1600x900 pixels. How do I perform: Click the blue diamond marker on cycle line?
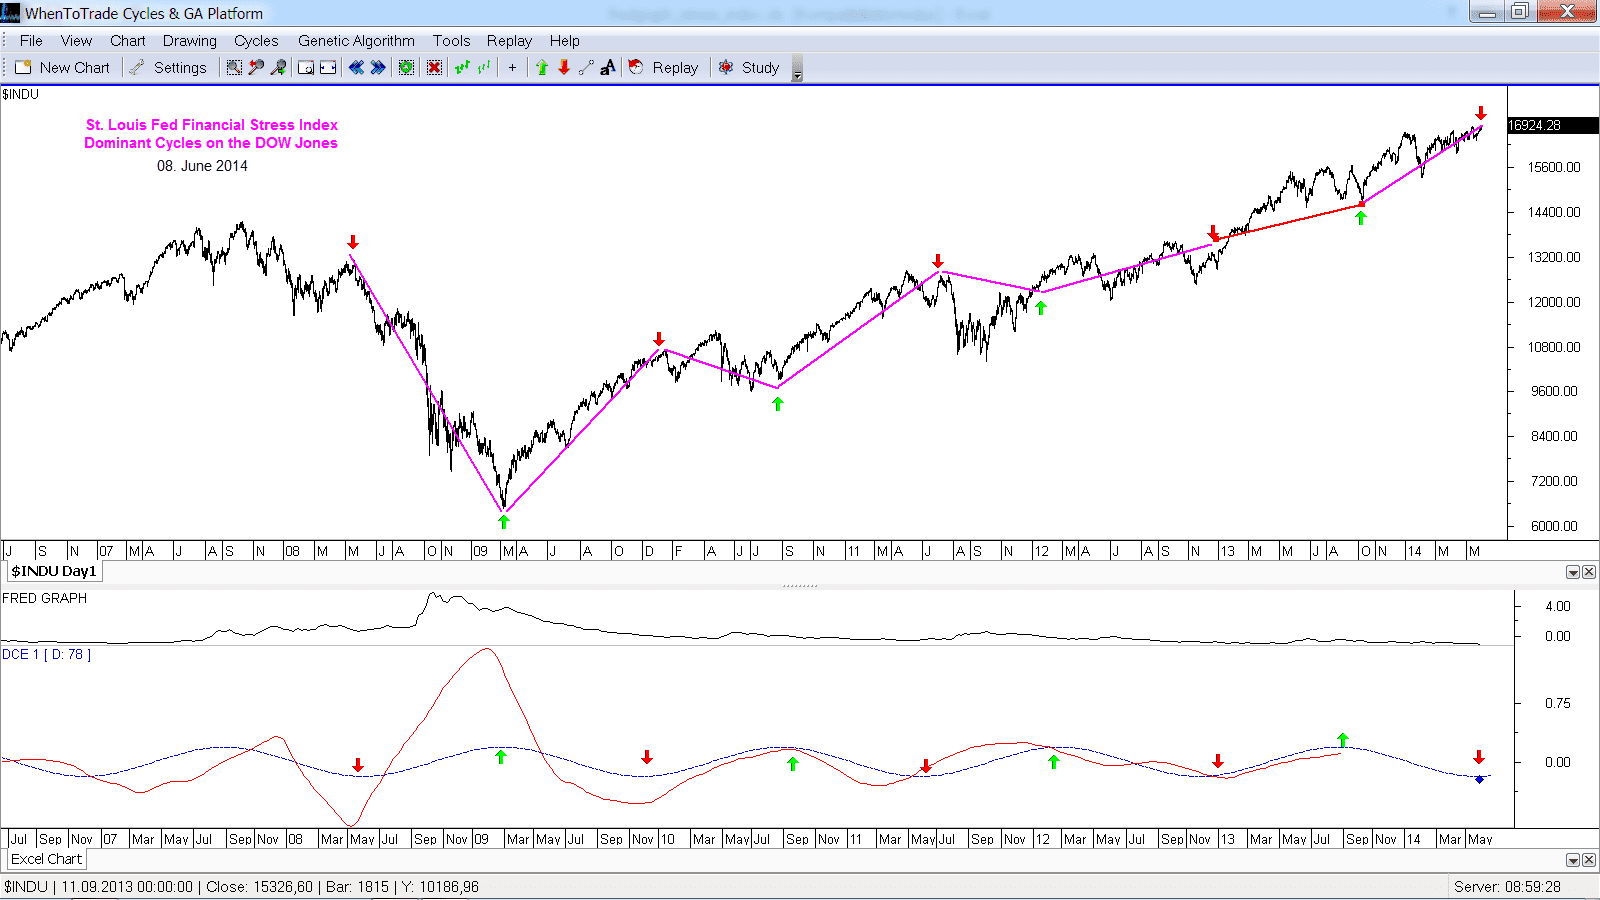click(x=1479, y=779)
